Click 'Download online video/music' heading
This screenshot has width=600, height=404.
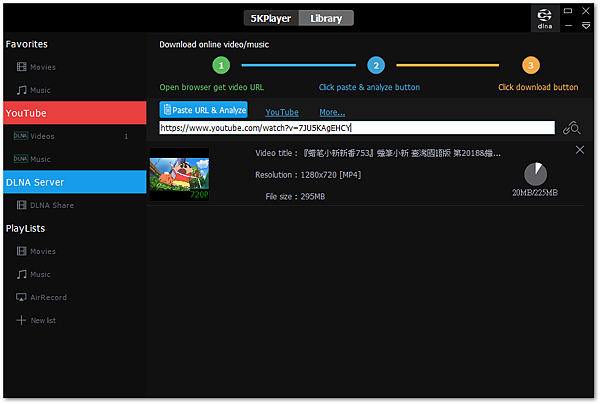[214, 44]
